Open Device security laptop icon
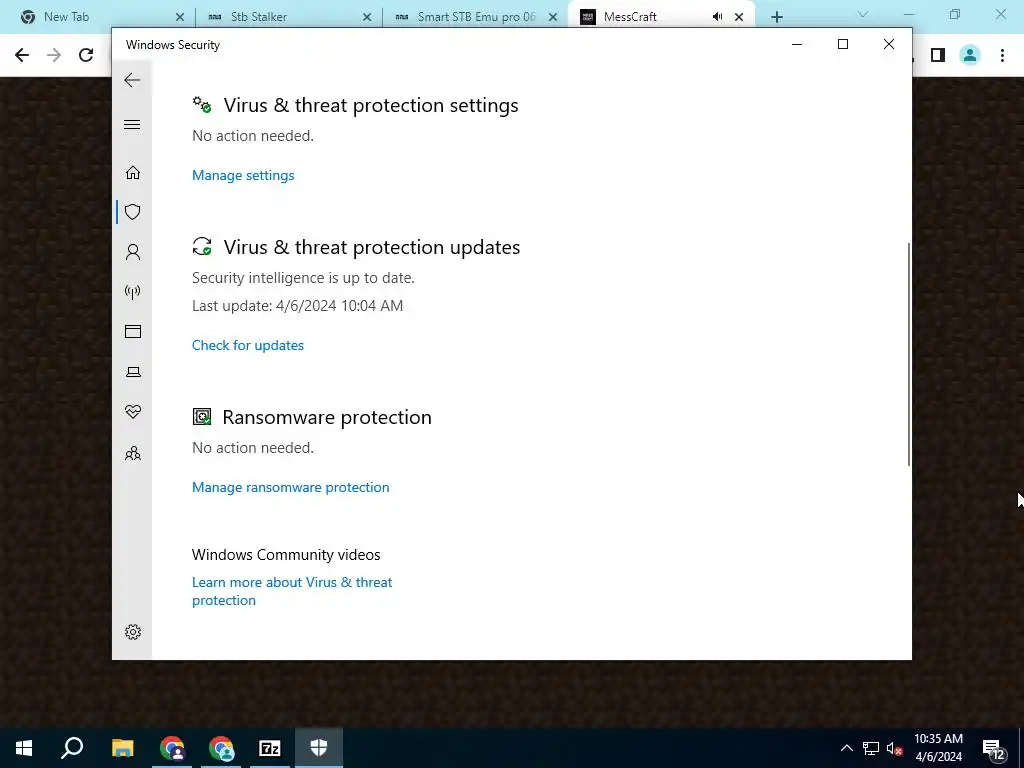 [133, 372]
